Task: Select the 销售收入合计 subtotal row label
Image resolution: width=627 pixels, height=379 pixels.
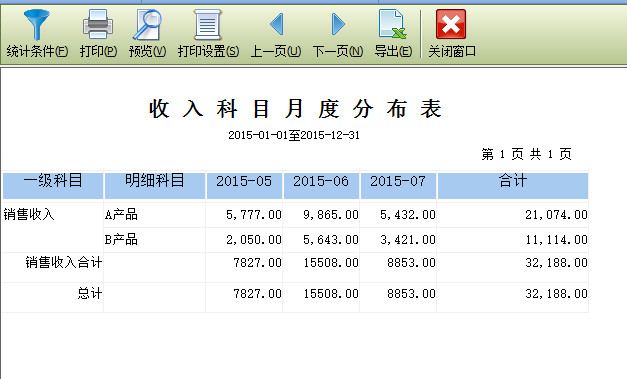Action: (x=64, y=263)
